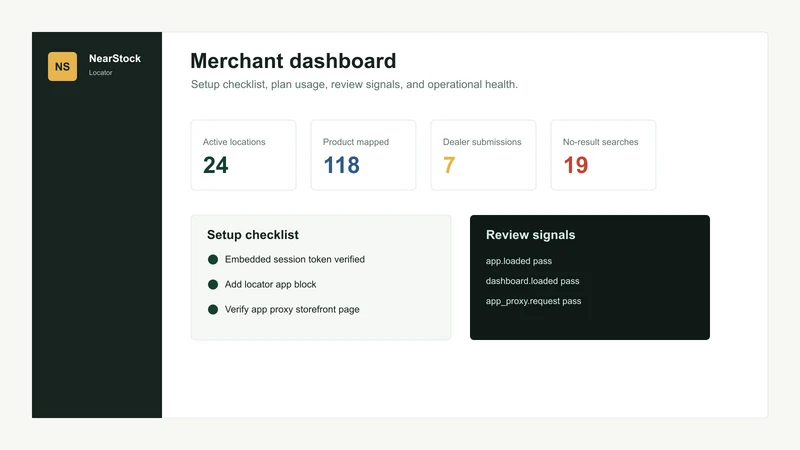This screenshot has width=800, height=450.
Task: Select Add locator app block item
Action: tap(270, 284)
